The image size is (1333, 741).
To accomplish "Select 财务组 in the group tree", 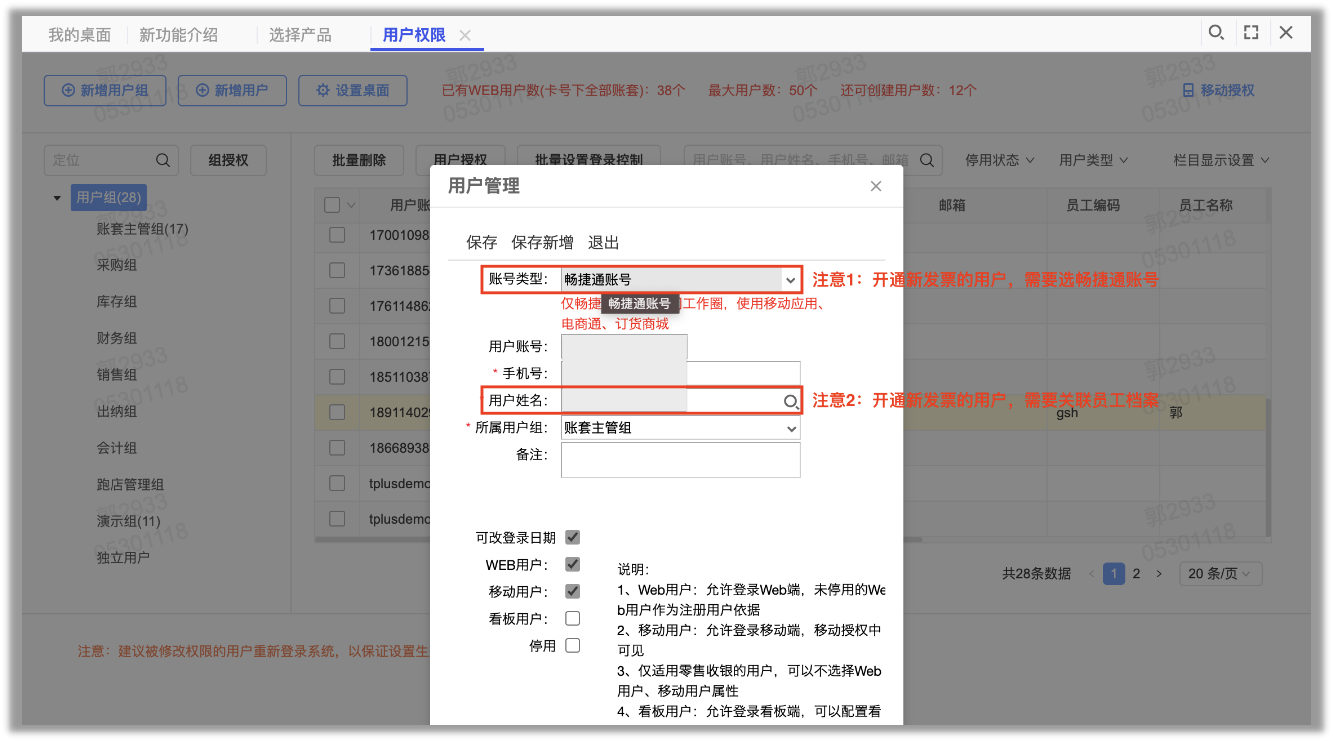I will coord(117,338).
